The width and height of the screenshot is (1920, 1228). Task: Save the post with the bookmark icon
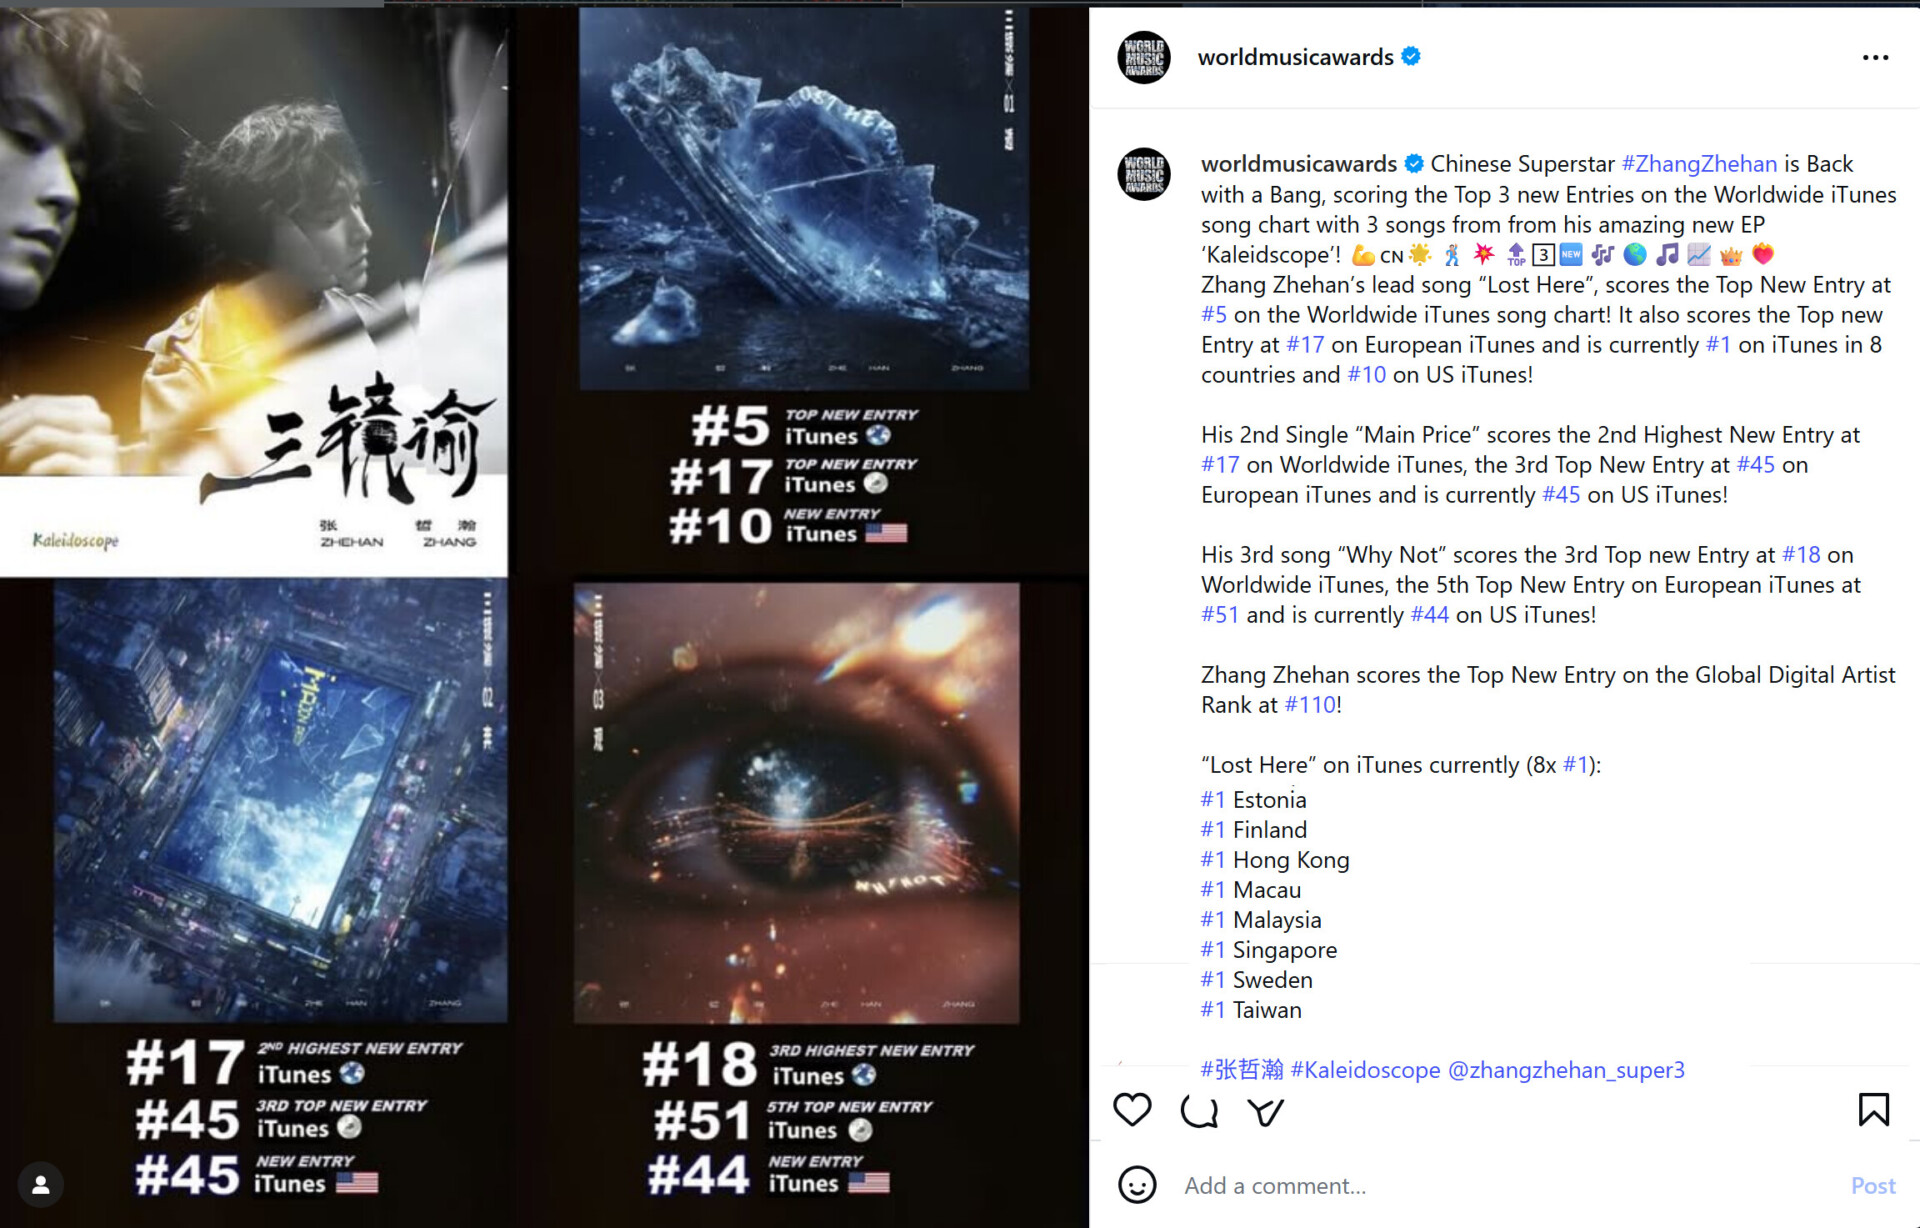pos(1874,1110)
